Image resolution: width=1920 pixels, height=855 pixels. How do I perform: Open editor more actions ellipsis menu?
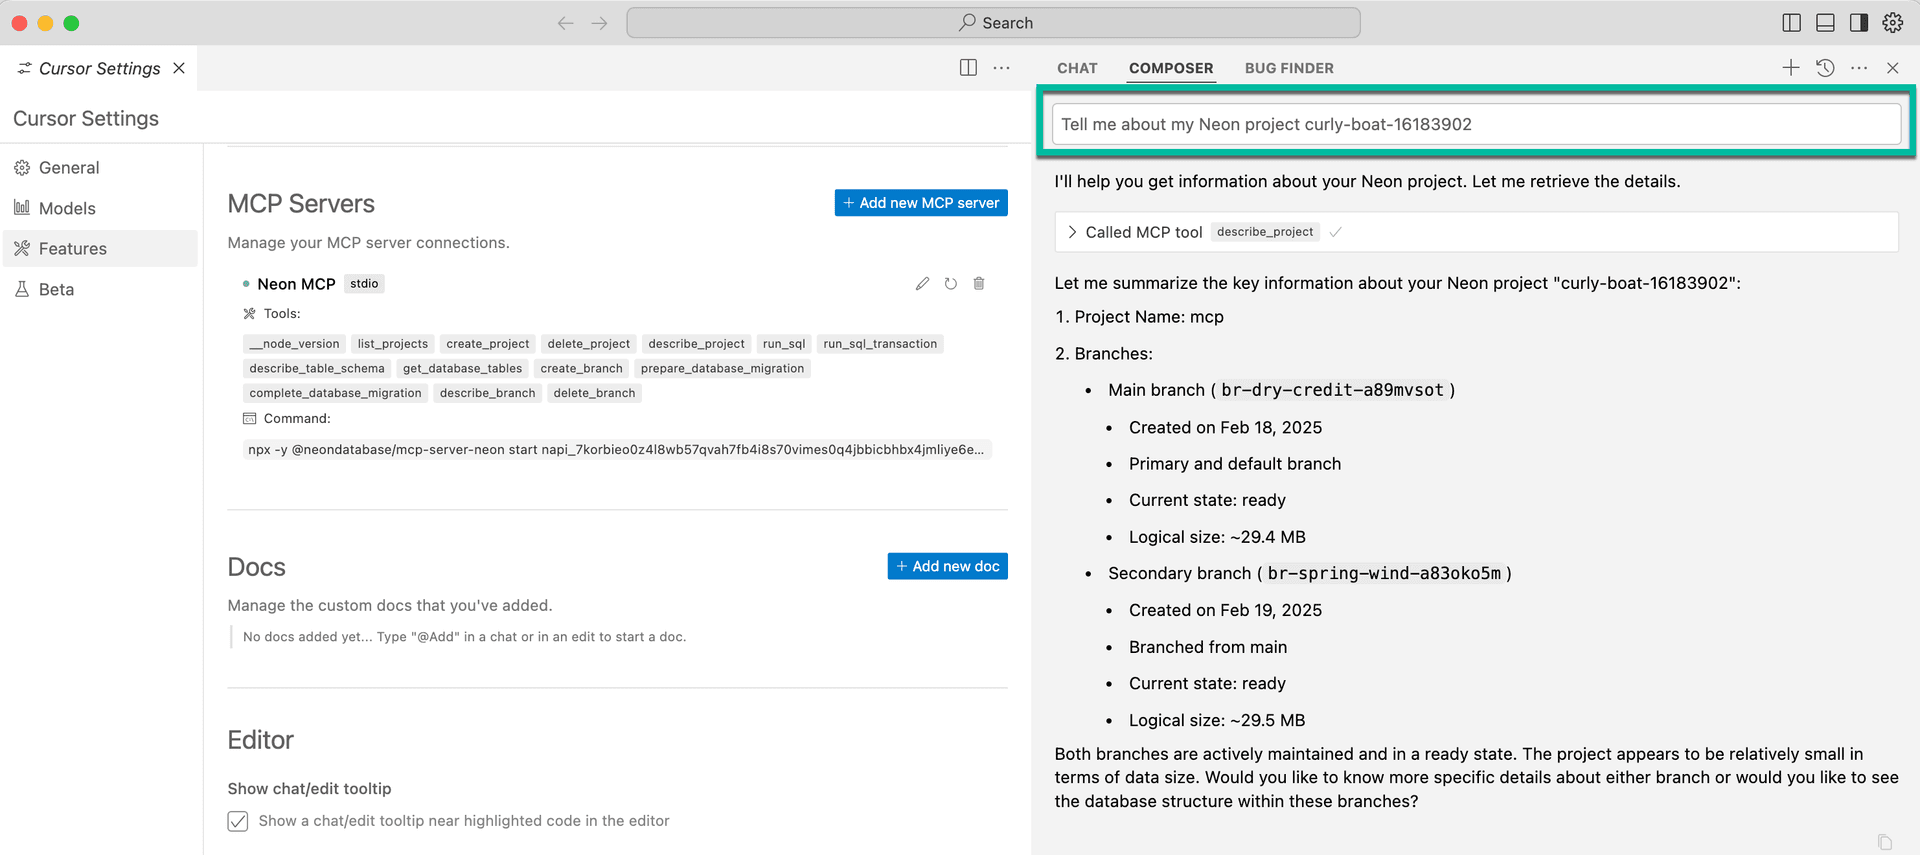[x=1001, y=68]
